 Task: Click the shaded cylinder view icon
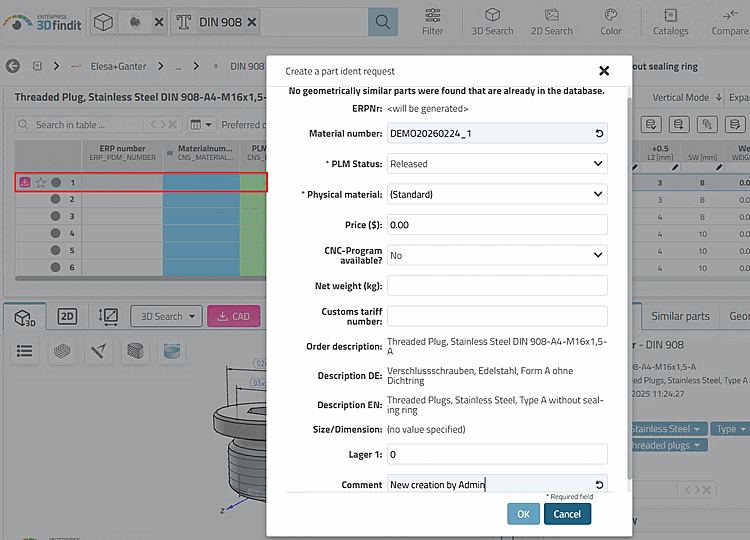(135, 351)
